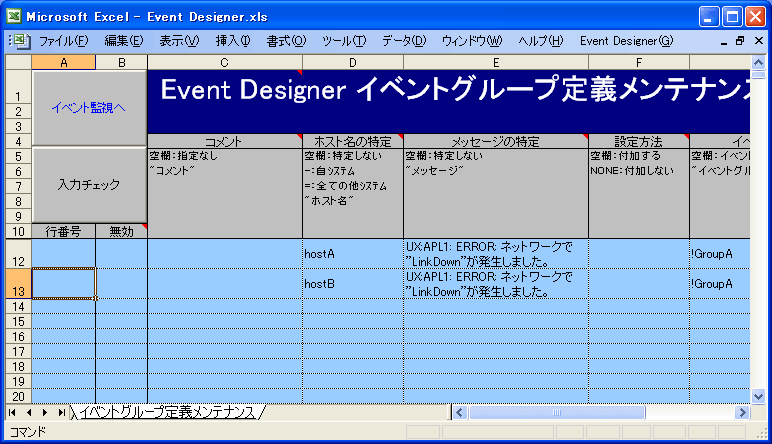Click the vertical scrollbar down arrow
772x444 pixels.
758,396
